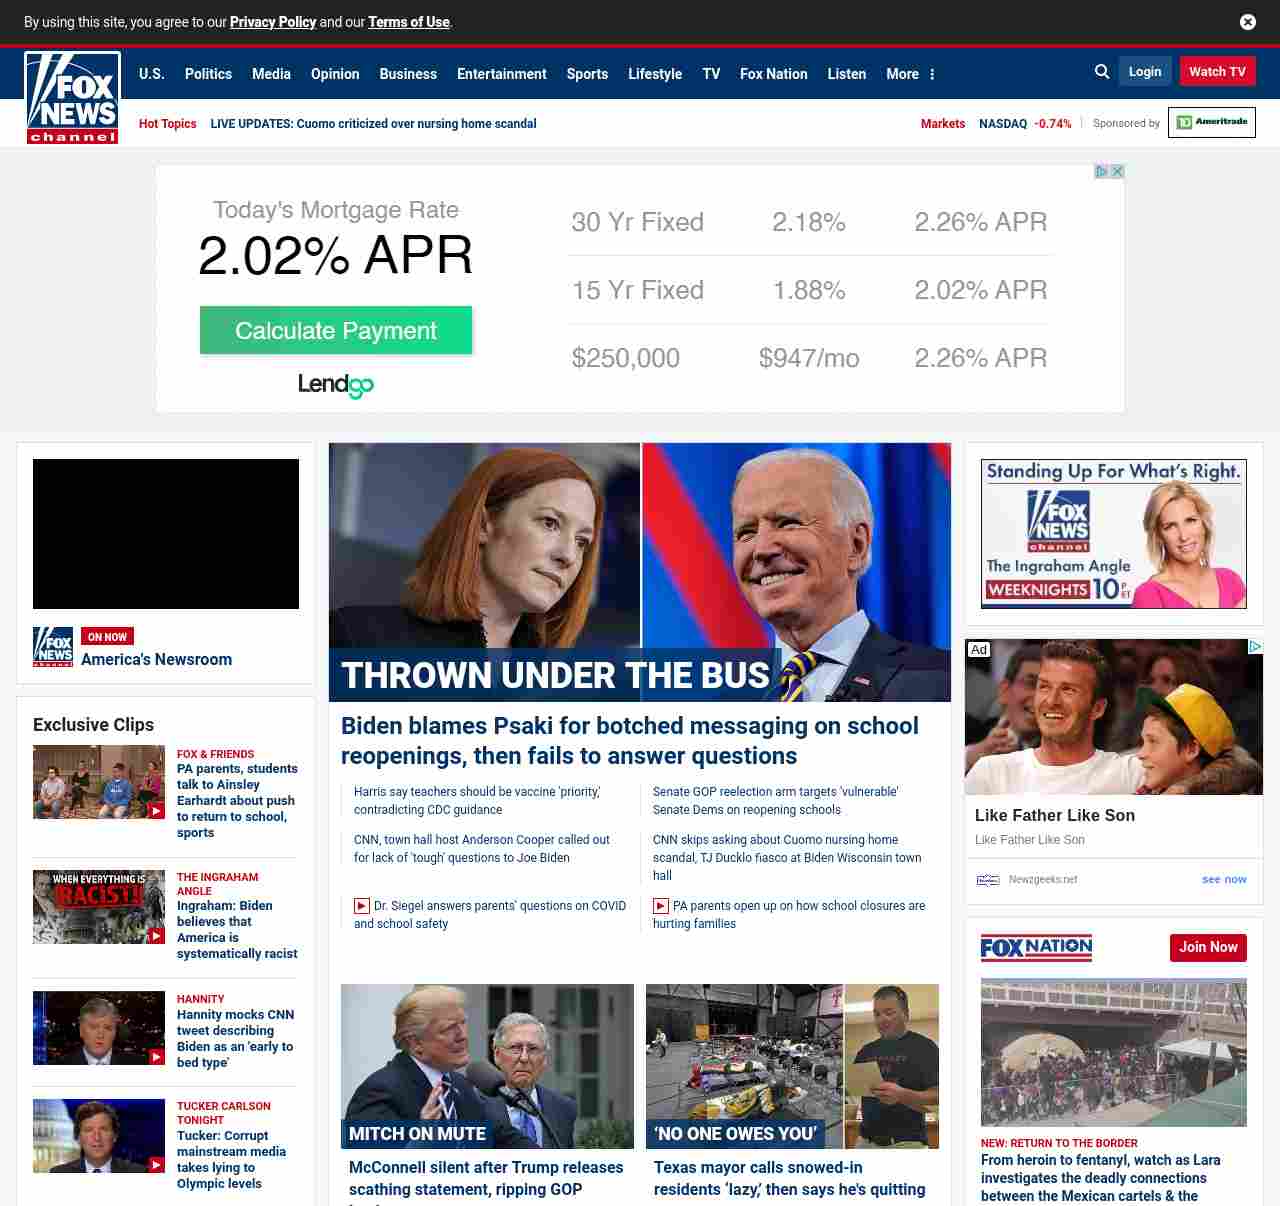Open the Fox Nation logo link

[1036, 947]
